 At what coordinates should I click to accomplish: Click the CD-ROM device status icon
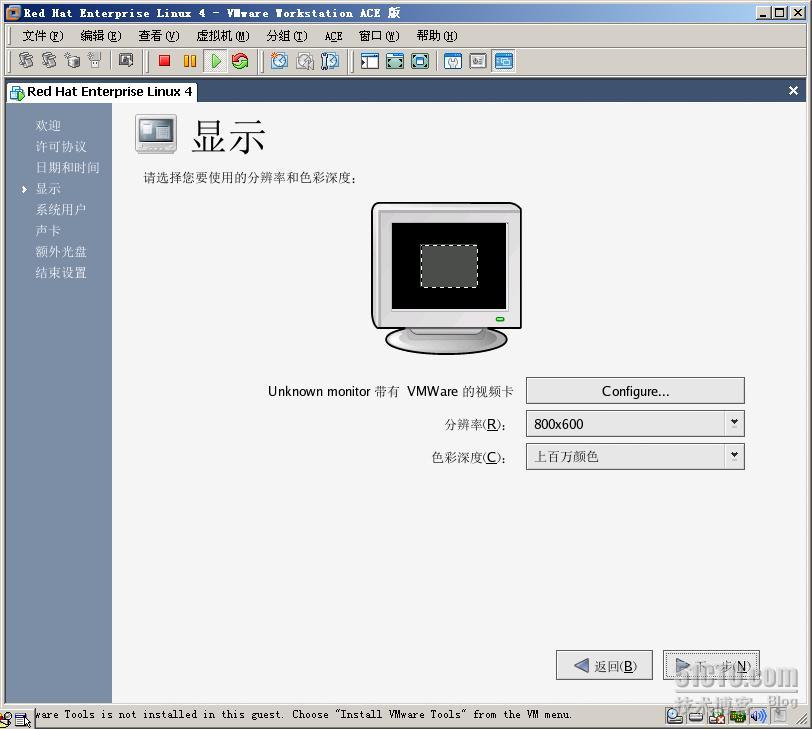[x=674, y=716]
